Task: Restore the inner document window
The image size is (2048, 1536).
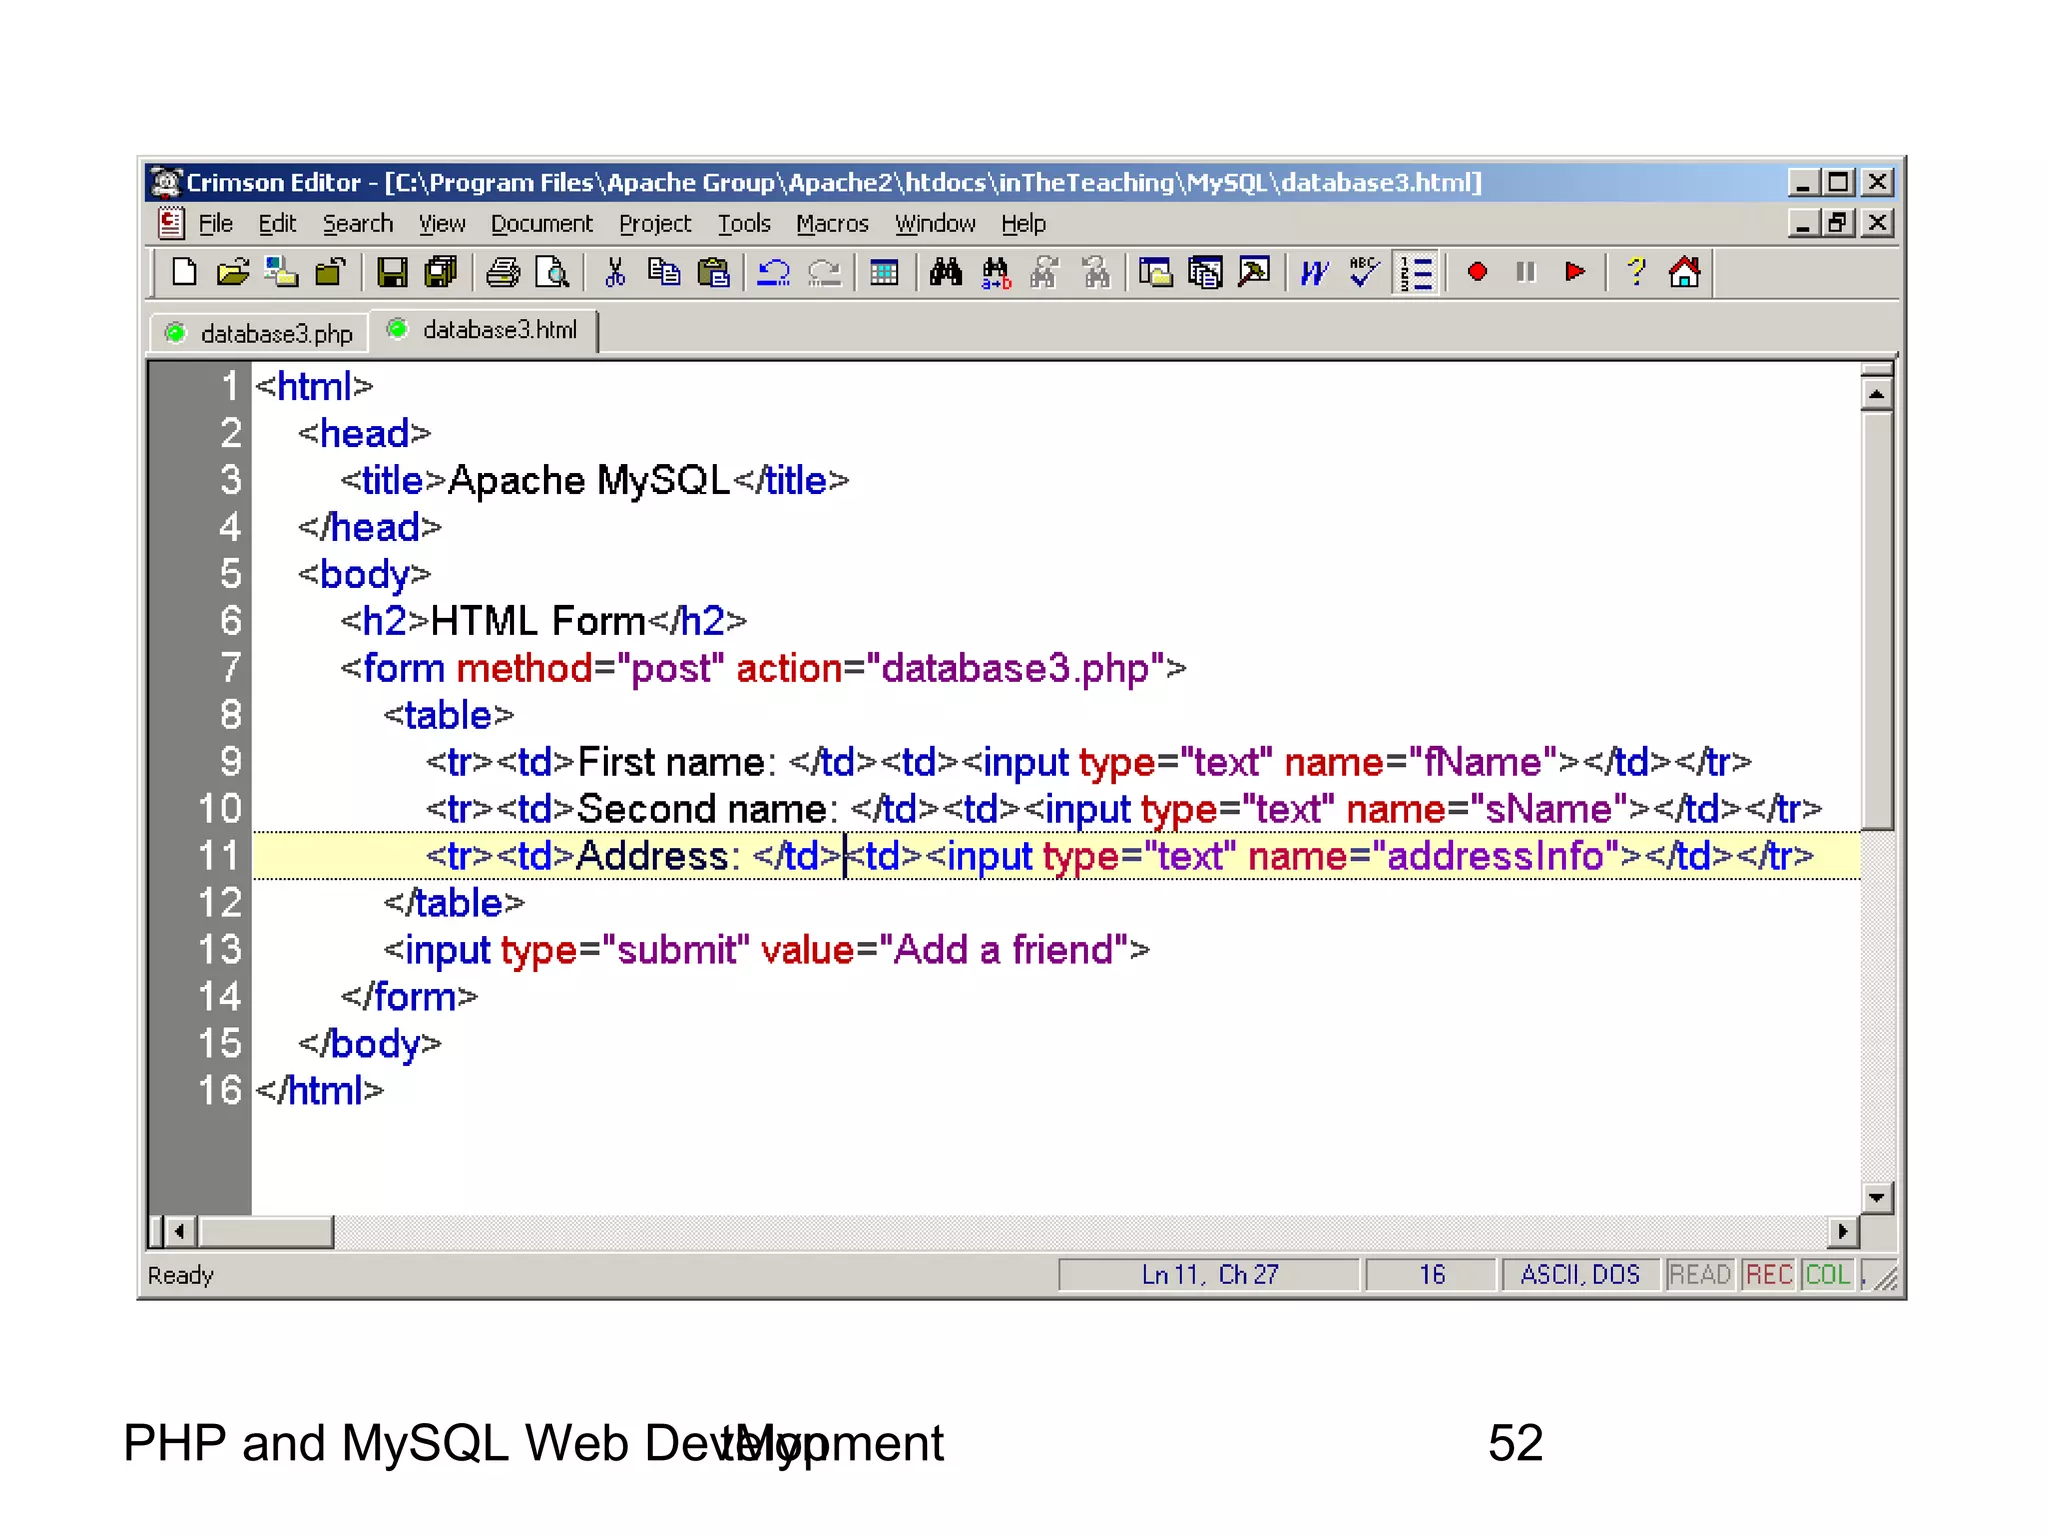Action: [x=1837, y=222]
